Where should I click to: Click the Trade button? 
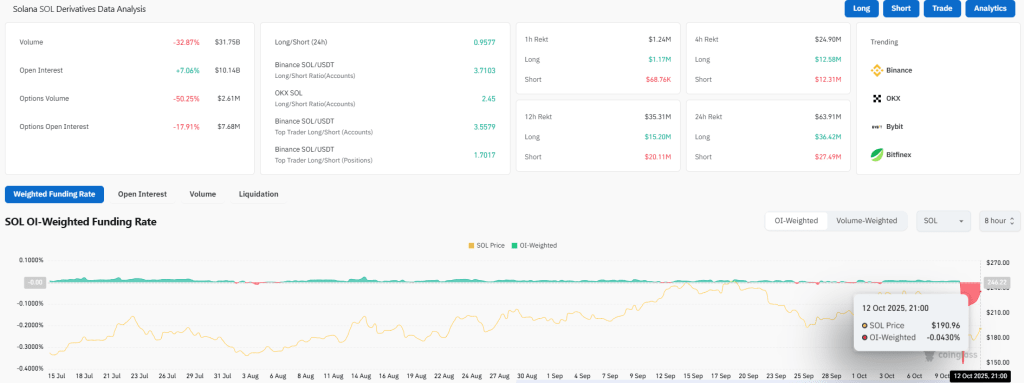(x=942, y=9)
